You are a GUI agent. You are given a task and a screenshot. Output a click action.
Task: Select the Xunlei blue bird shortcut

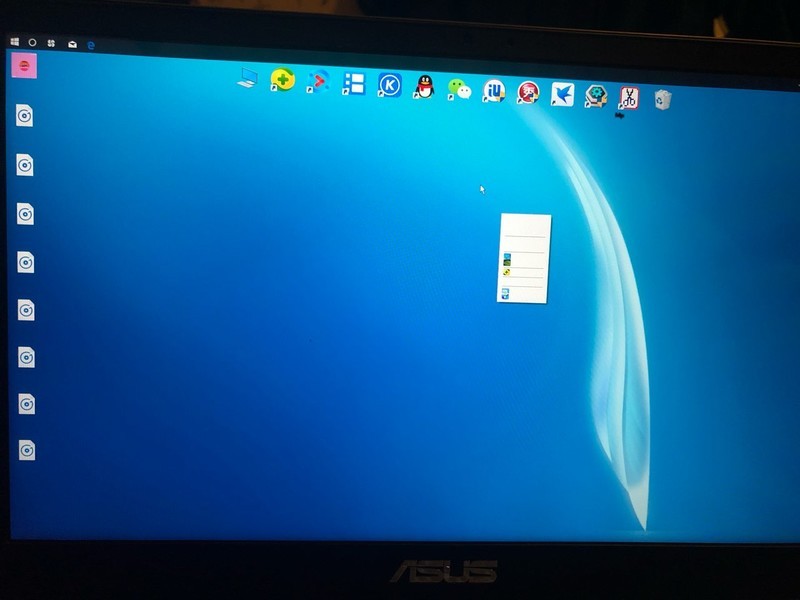coord(562,94)
